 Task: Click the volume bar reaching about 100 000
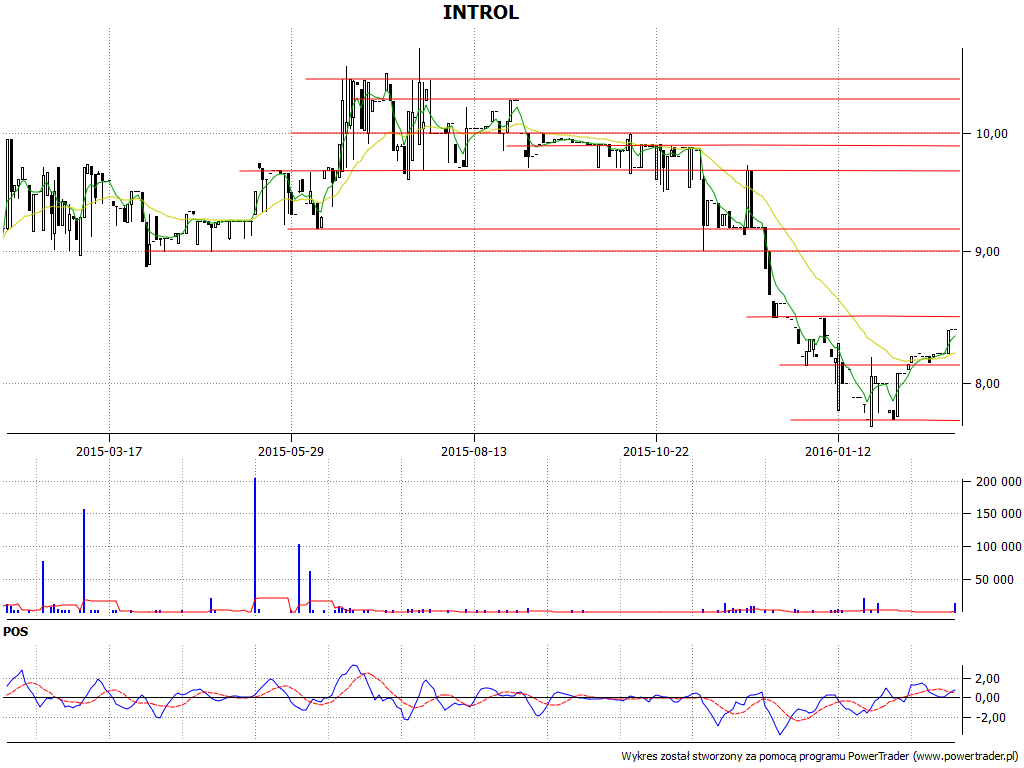point(298,578)
